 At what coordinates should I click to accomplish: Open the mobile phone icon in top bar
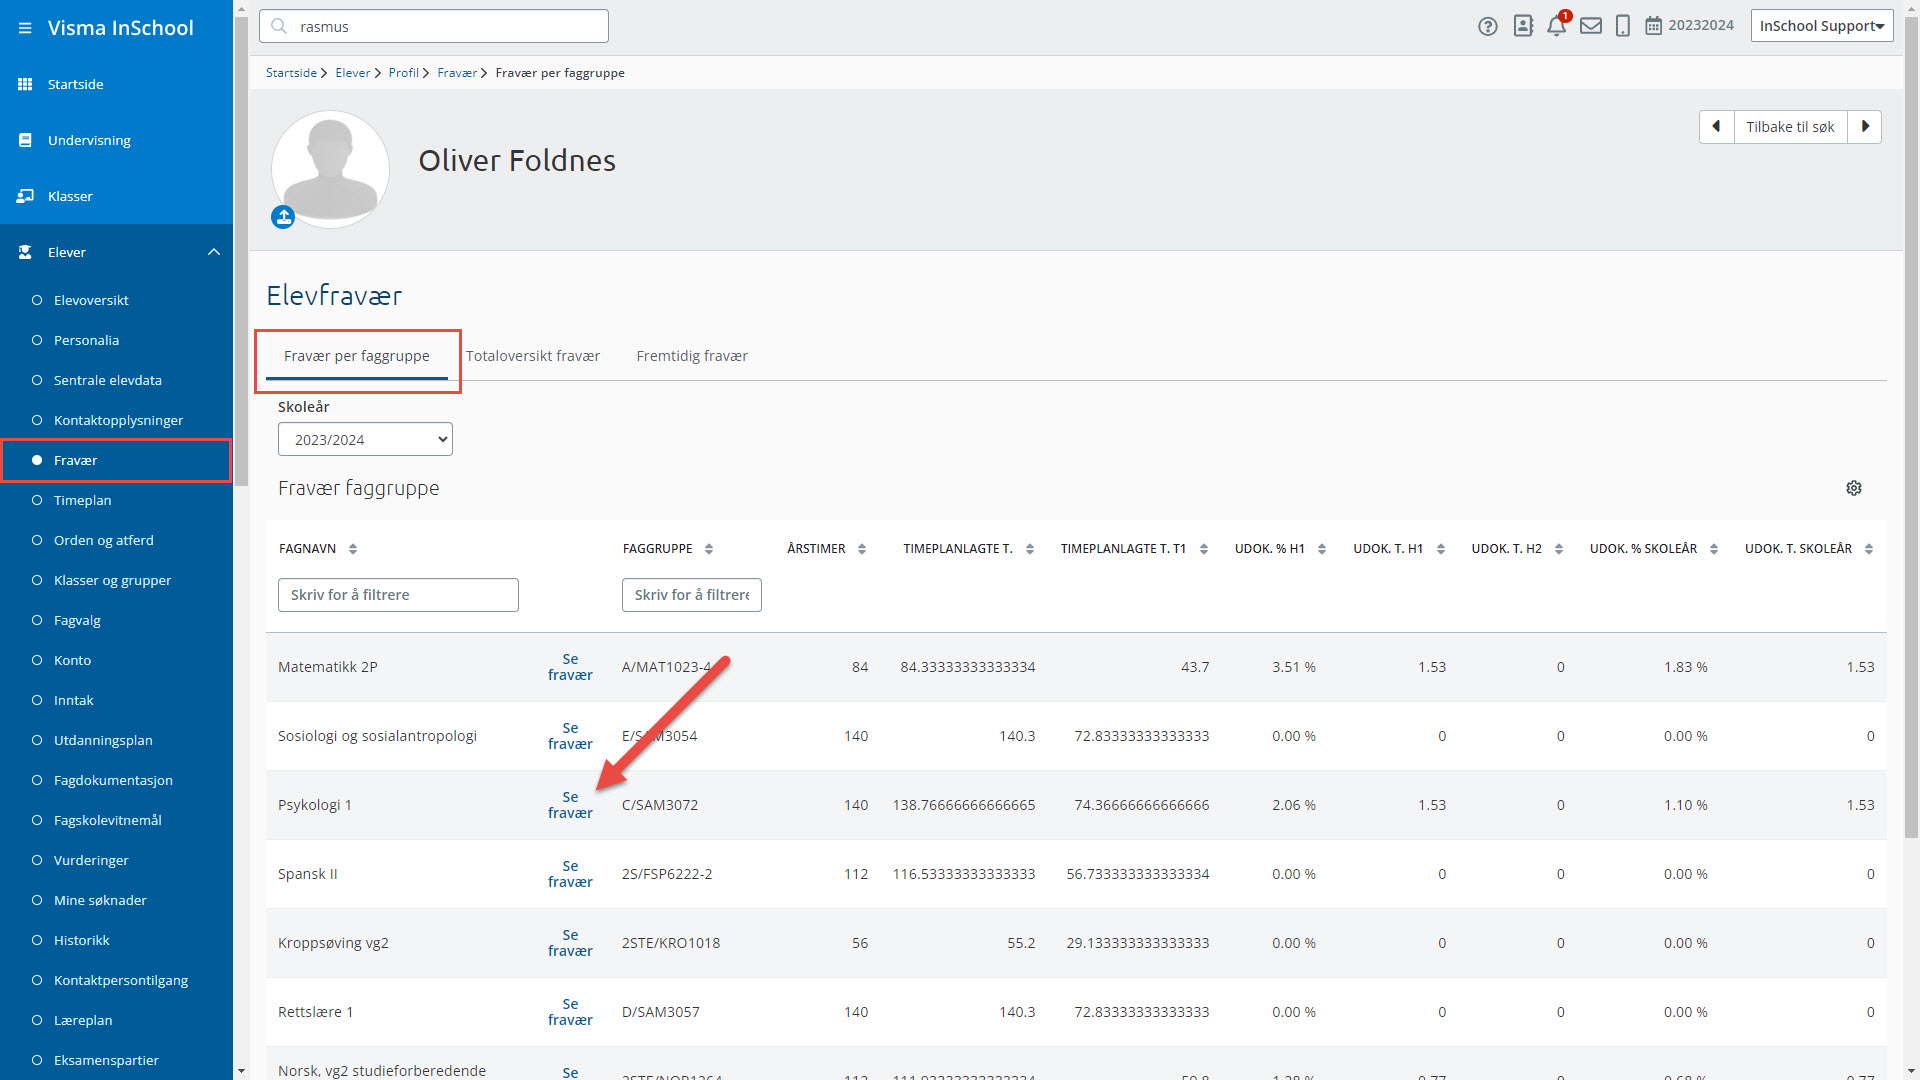coord(1623,26)
